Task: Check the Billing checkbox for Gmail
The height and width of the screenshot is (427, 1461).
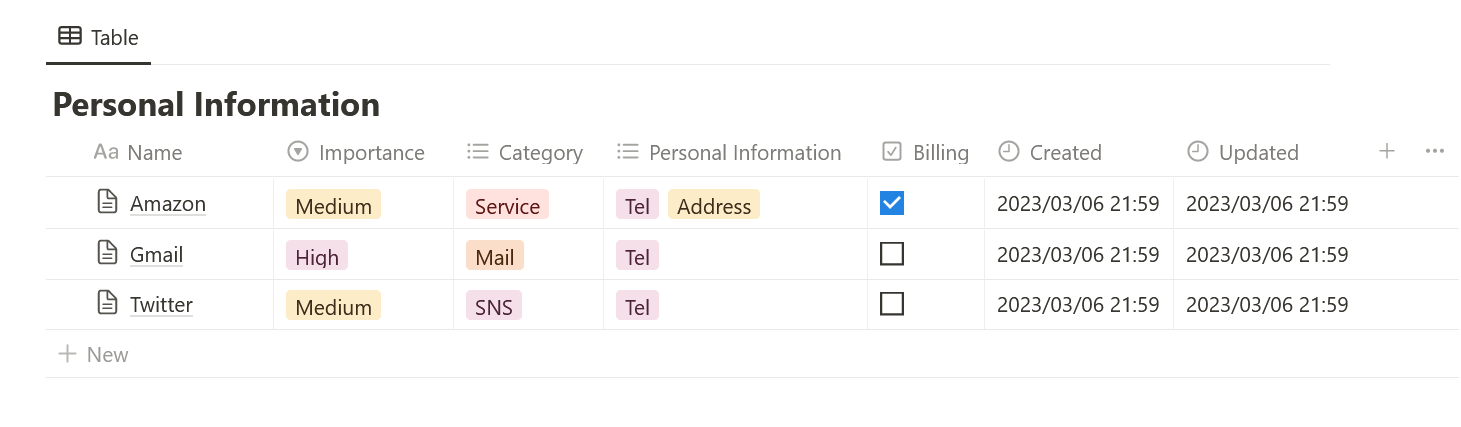Action: pyautogui.click(x=892, y=254)
